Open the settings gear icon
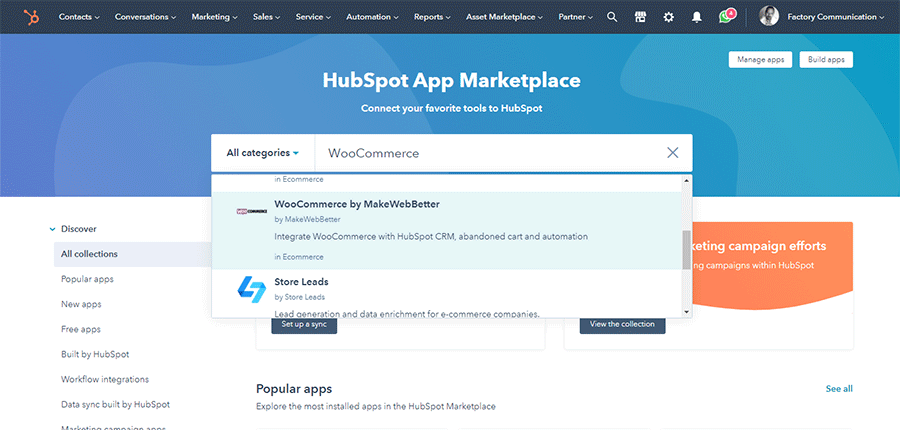The width and height of the screenshot is (900, 430). [x=669, y=17]
